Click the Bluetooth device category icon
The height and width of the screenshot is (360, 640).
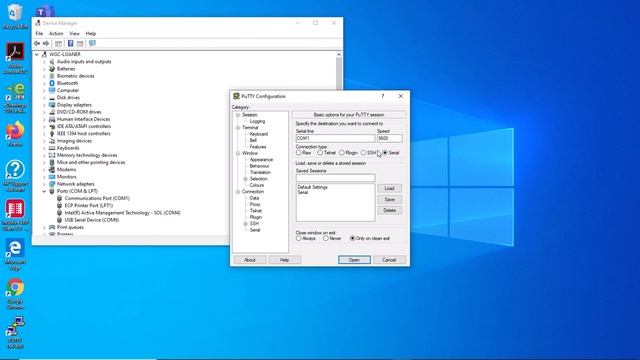pyautogui.click(x=52, y=83)
